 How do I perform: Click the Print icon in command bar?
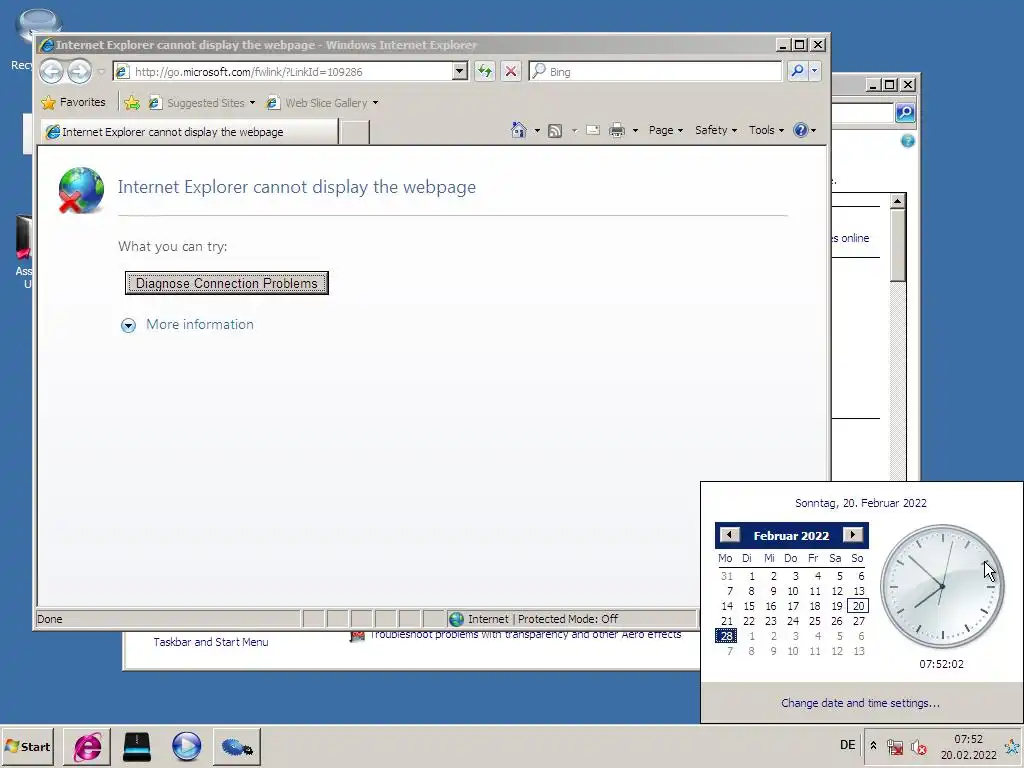(x=617, y=131)
